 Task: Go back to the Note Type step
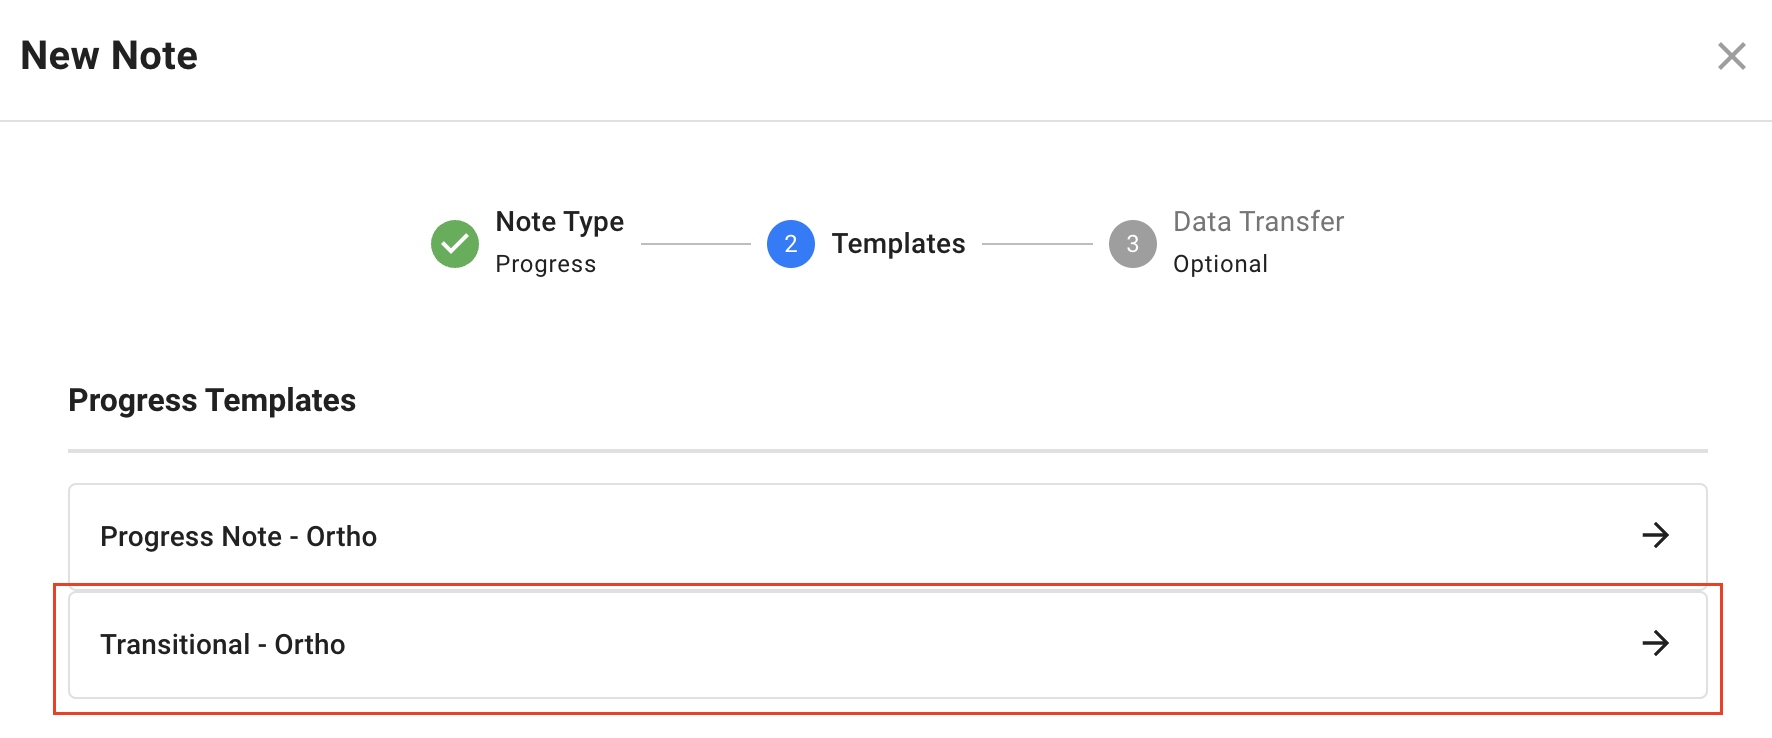click(560, 221)
